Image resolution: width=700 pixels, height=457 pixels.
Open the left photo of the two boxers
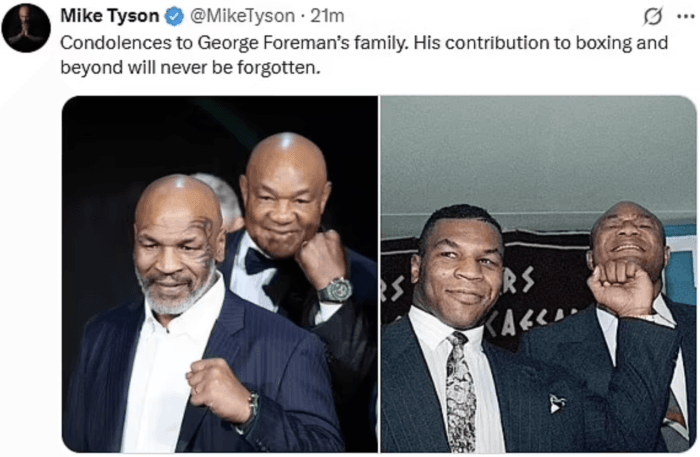pyautogui.click(x=220, y=274)
